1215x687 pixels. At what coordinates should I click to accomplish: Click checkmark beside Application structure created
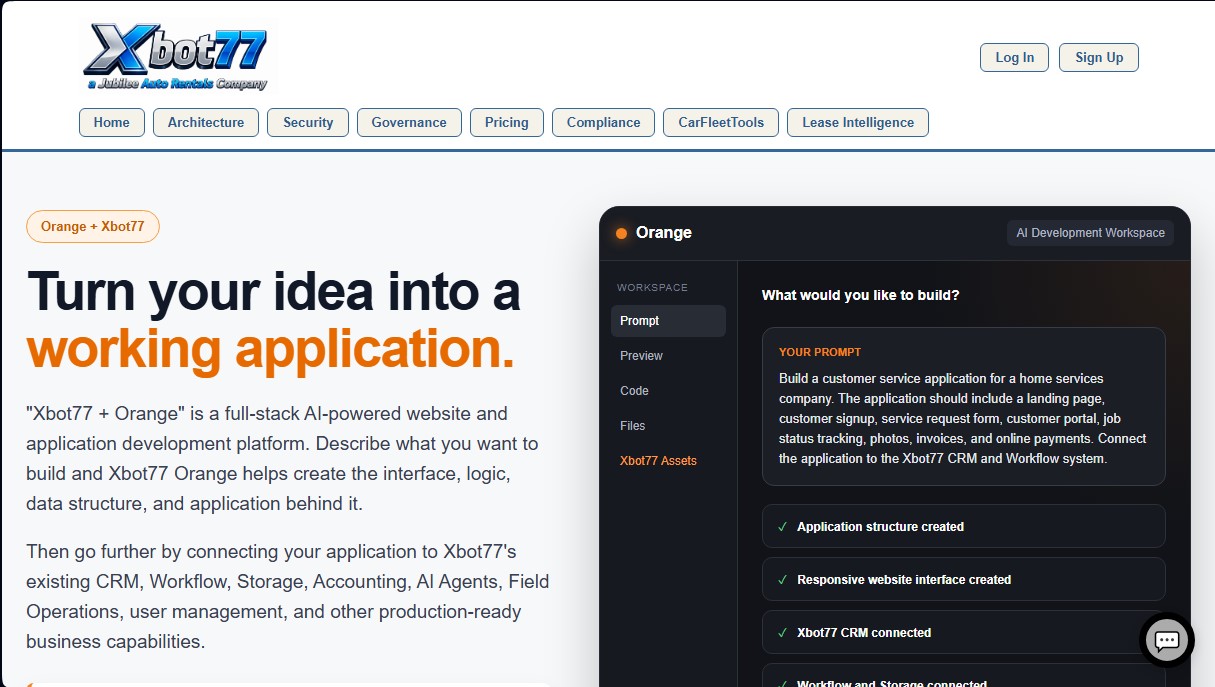click(x=782, y=527)
